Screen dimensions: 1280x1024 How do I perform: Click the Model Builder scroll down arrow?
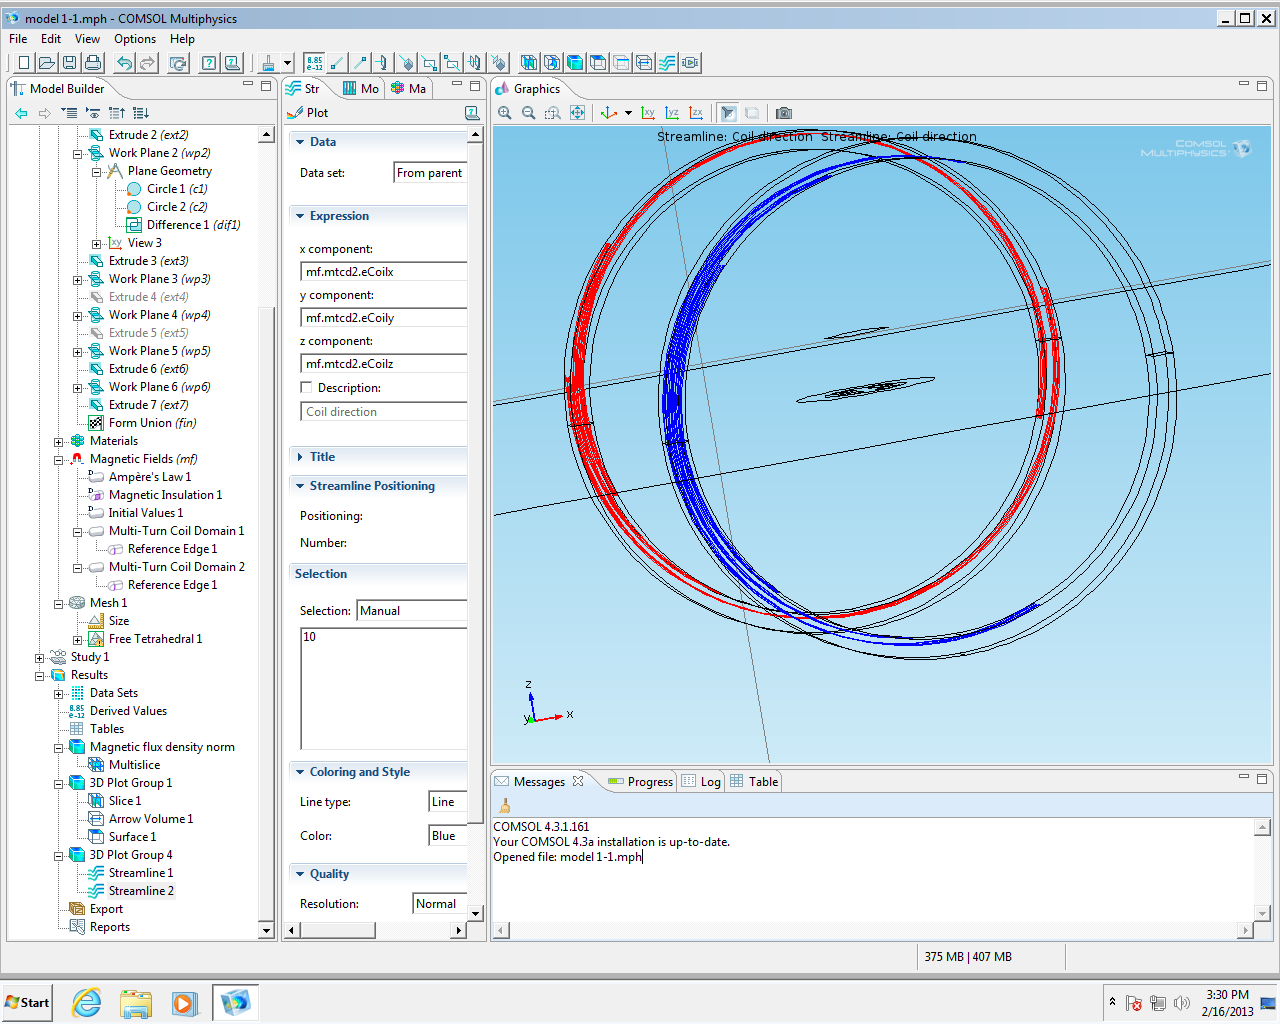[x=266, y=930]
